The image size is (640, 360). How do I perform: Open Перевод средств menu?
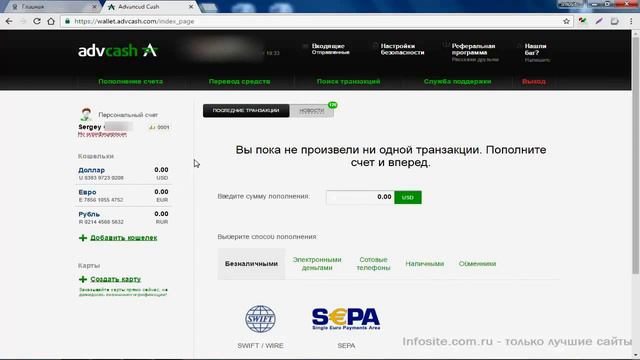click(240, 82)
